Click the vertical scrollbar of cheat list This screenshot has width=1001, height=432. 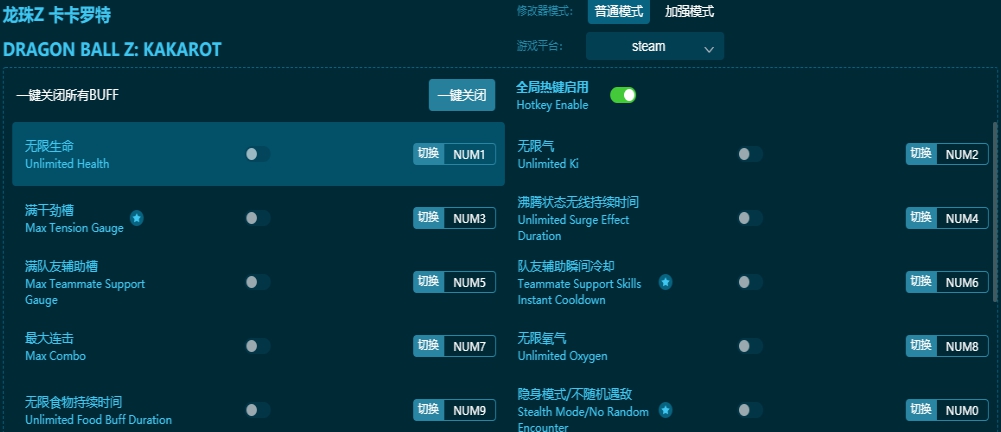[x=995, y=212]
